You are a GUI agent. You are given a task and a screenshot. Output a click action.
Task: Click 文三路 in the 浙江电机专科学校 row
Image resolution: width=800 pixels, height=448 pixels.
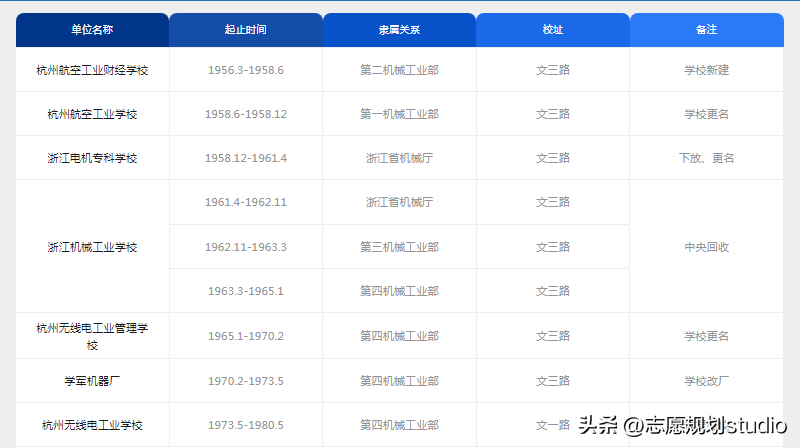553,158
